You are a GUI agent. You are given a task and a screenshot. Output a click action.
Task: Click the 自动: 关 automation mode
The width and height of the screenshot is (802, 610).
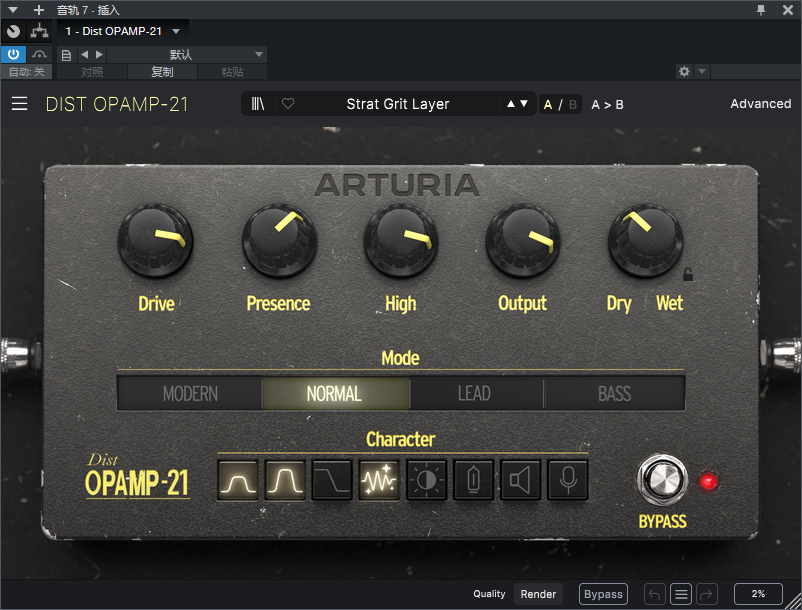click(x=26, y=72)
